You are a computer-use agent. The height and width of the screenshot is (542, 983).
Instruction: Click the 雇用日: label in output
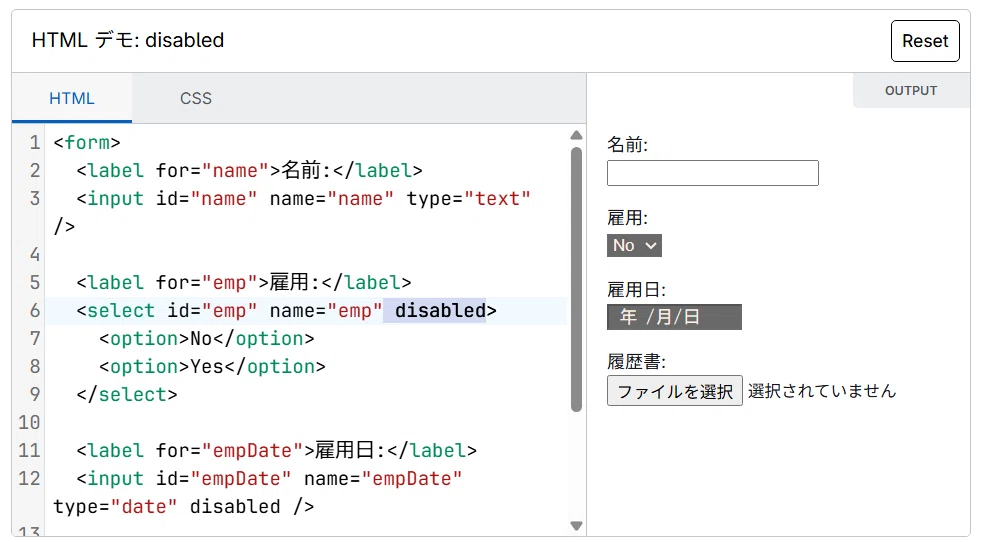636,290
